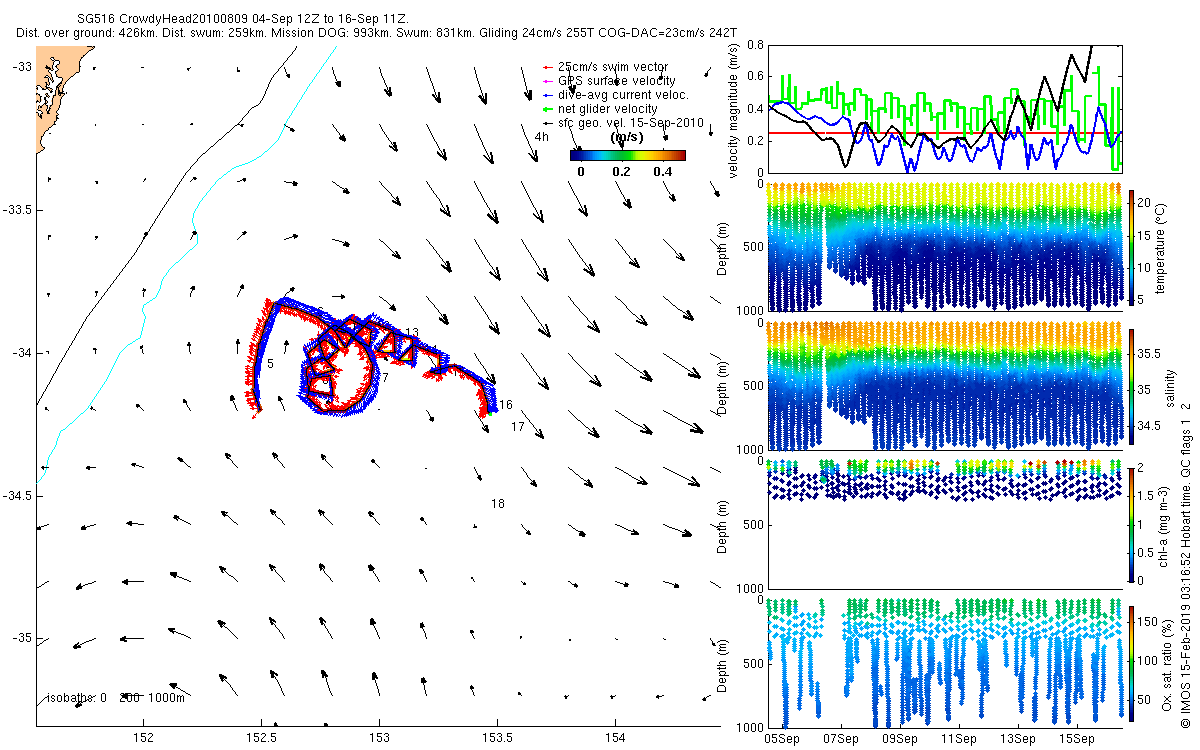This screenshot has height=750, width=1200.
Task: Click the 'velocity magnitude (m/s)' axis label
Action: (x=734, y=109)
